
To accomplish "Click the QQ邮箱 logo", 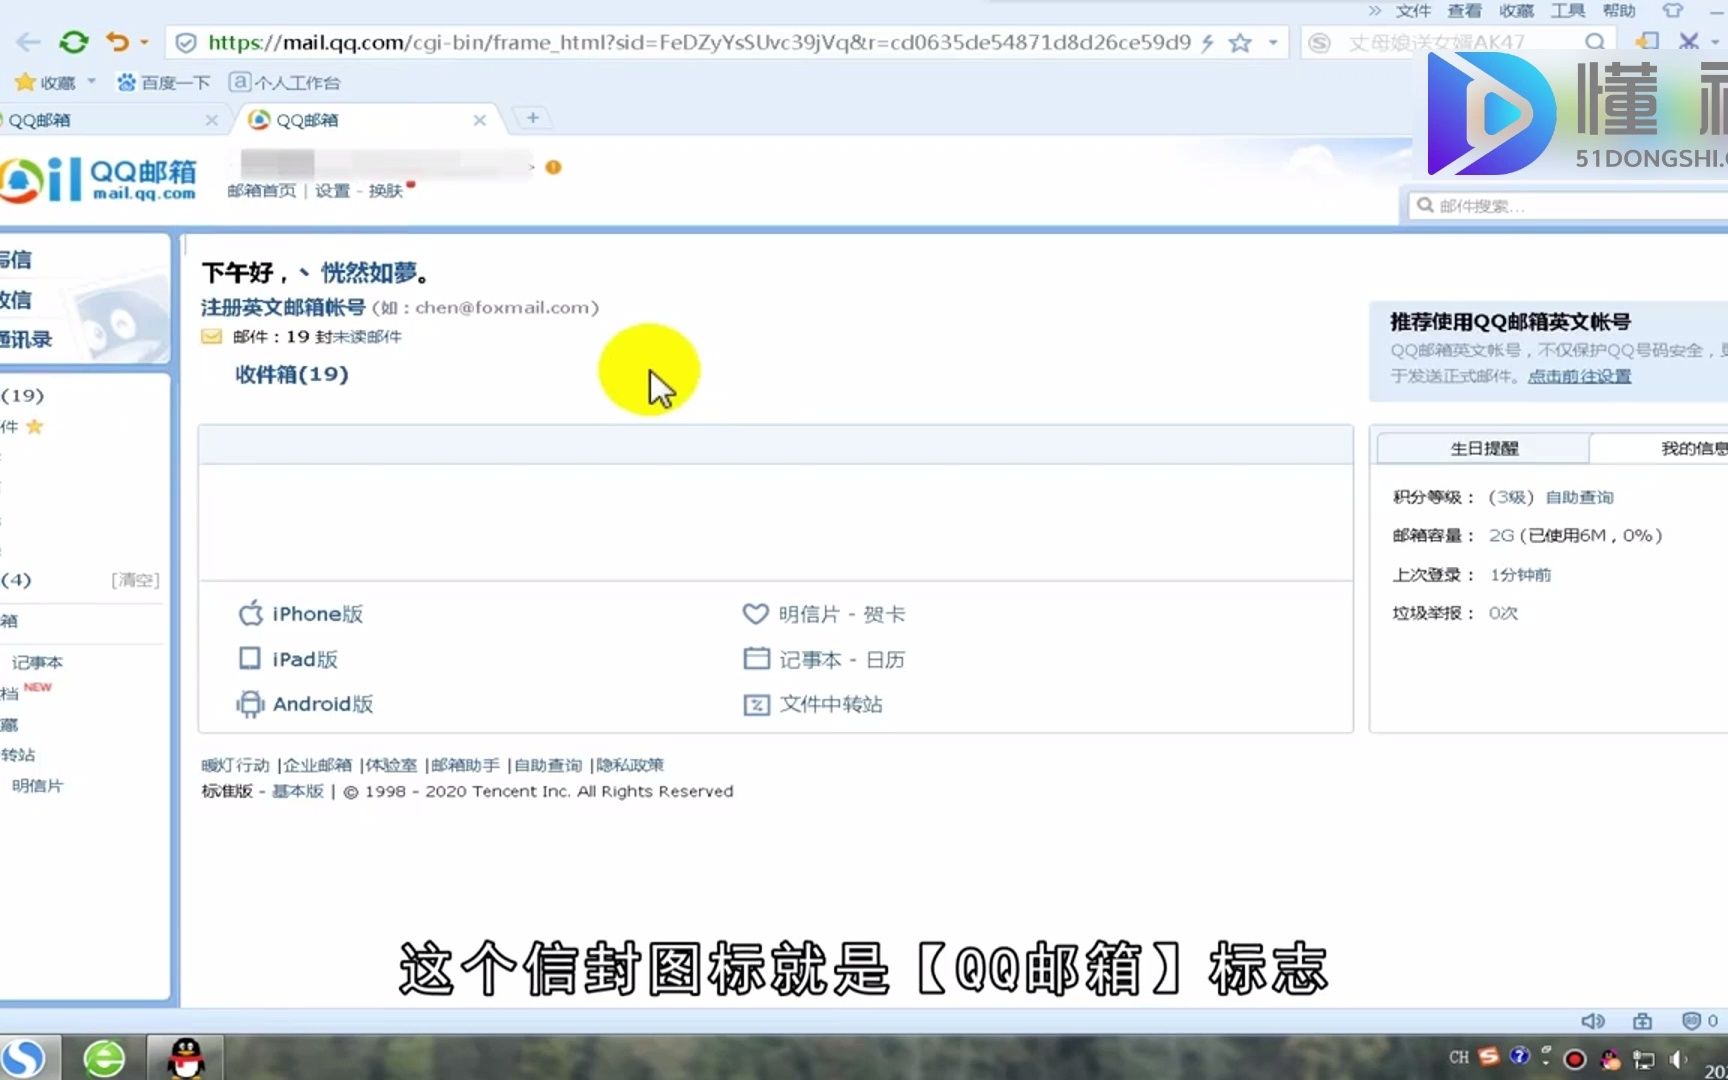I will [98, 180].
